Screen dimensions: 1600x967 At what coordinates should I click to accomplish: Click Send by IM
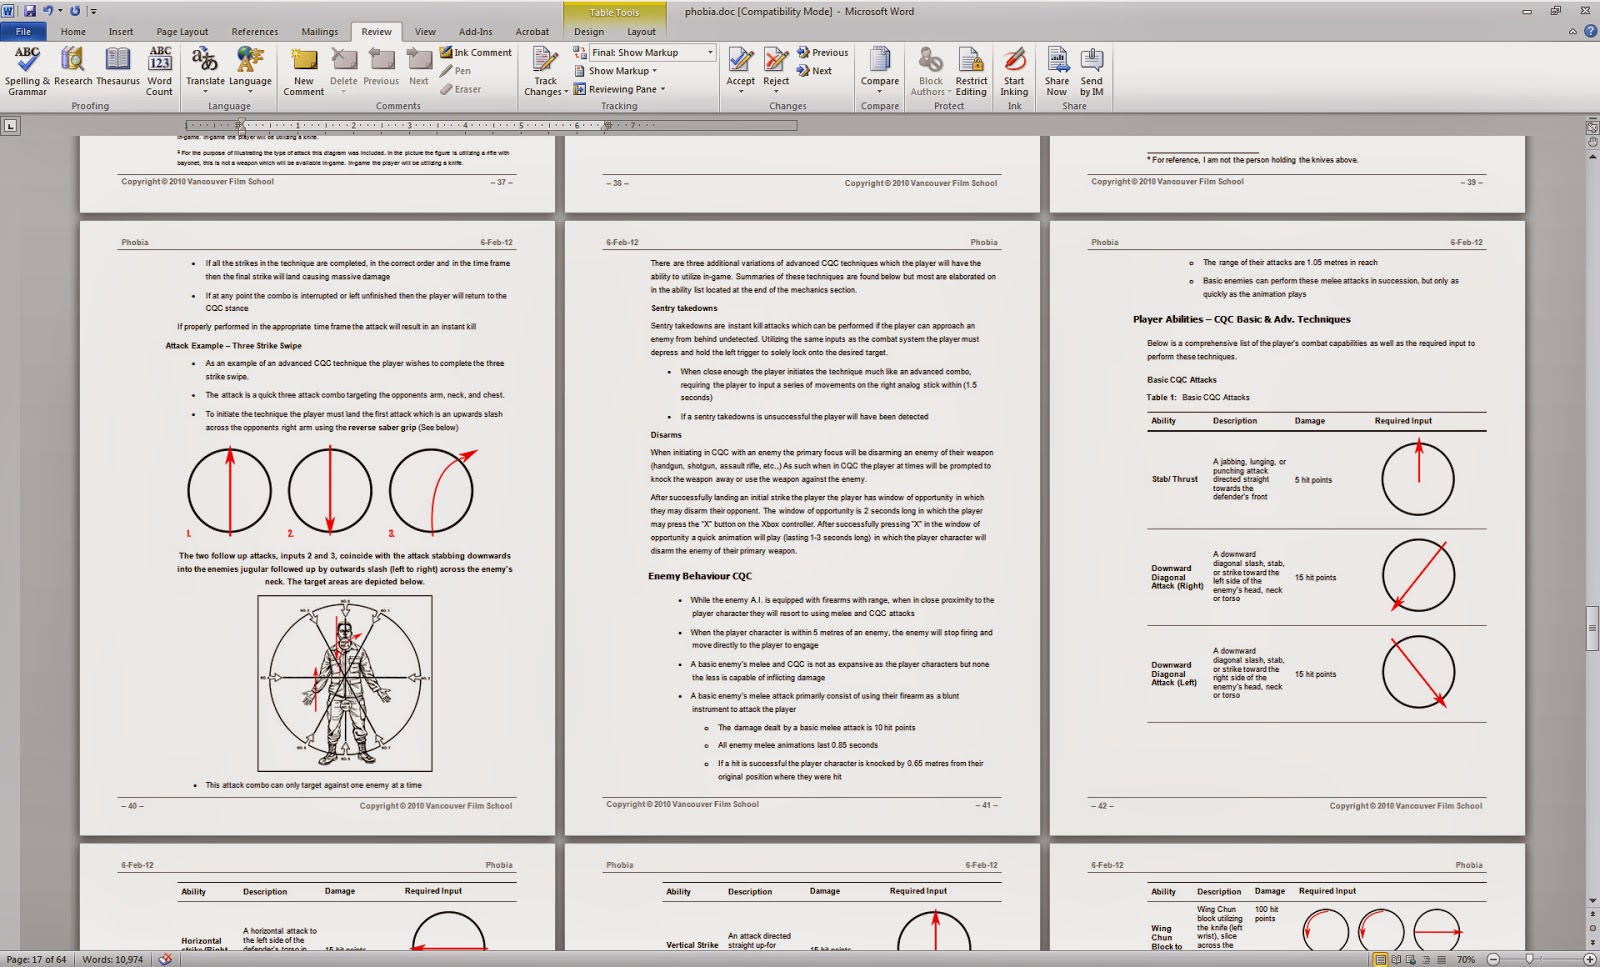coord(1092,72)
